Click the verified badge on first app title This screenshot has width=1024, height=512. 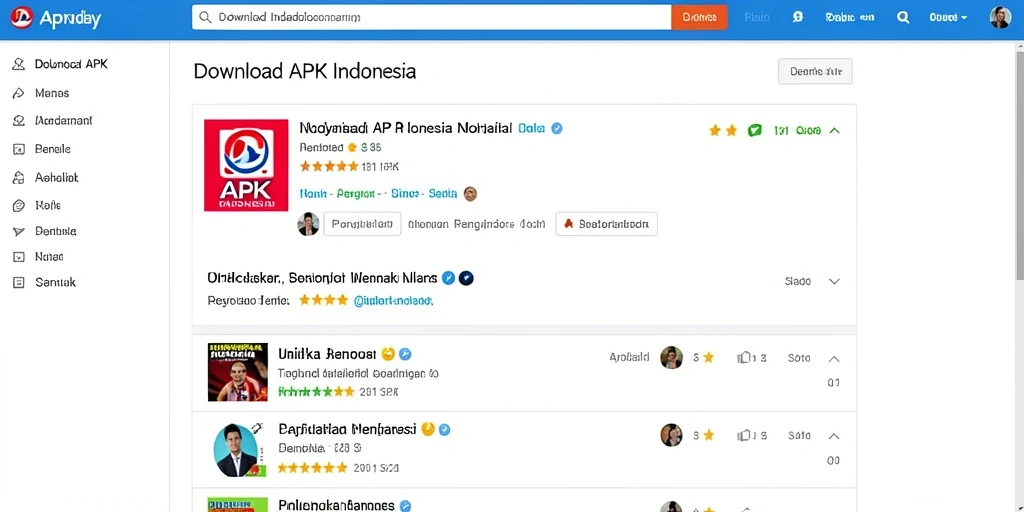tap(556, 129)
